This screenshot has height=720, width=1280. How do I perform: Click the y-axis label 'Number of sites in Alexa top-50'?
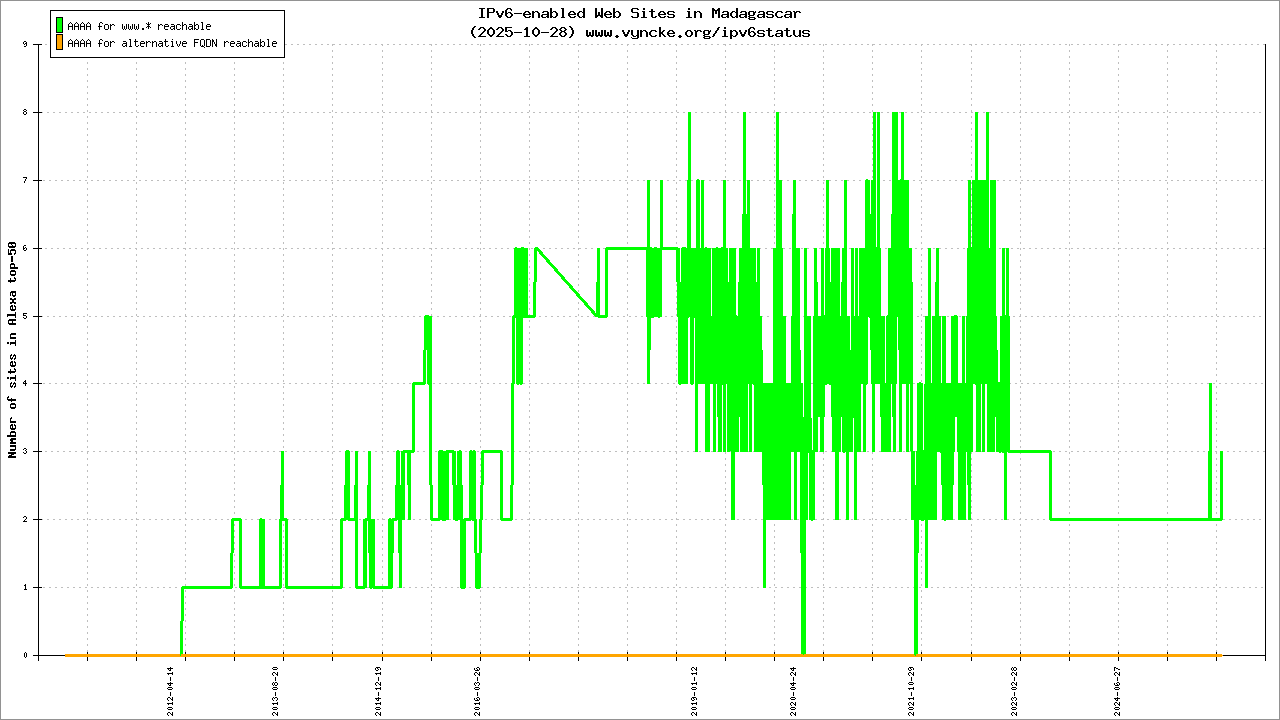(13, 350)
